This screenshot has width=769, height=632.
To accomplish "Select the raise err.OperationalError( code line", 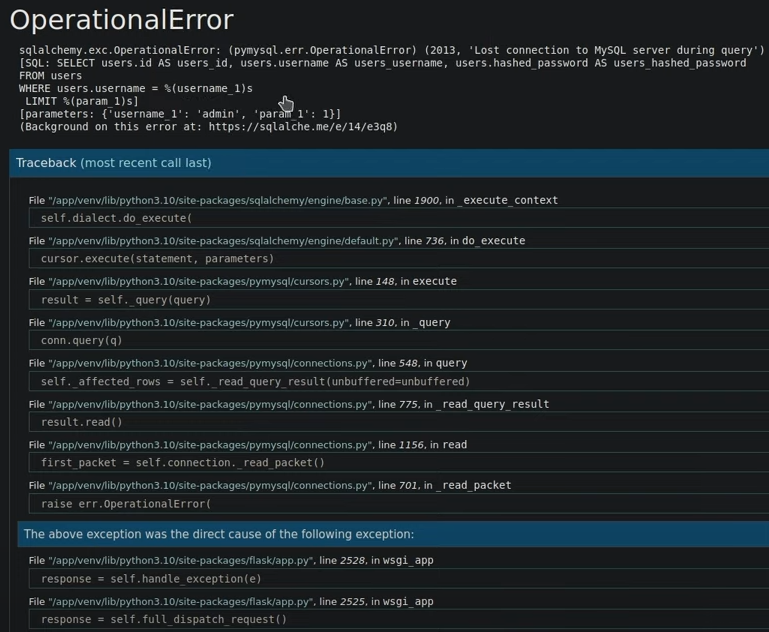I will tap(126, 504).
